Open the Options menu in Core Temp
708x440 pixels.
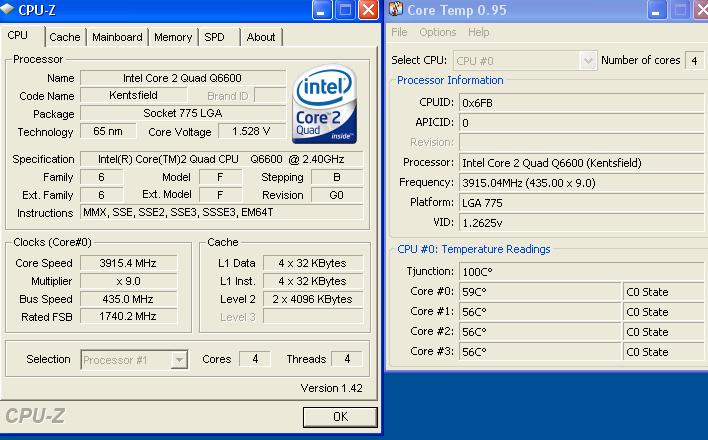pyautogui.click(x=438, y=33)
